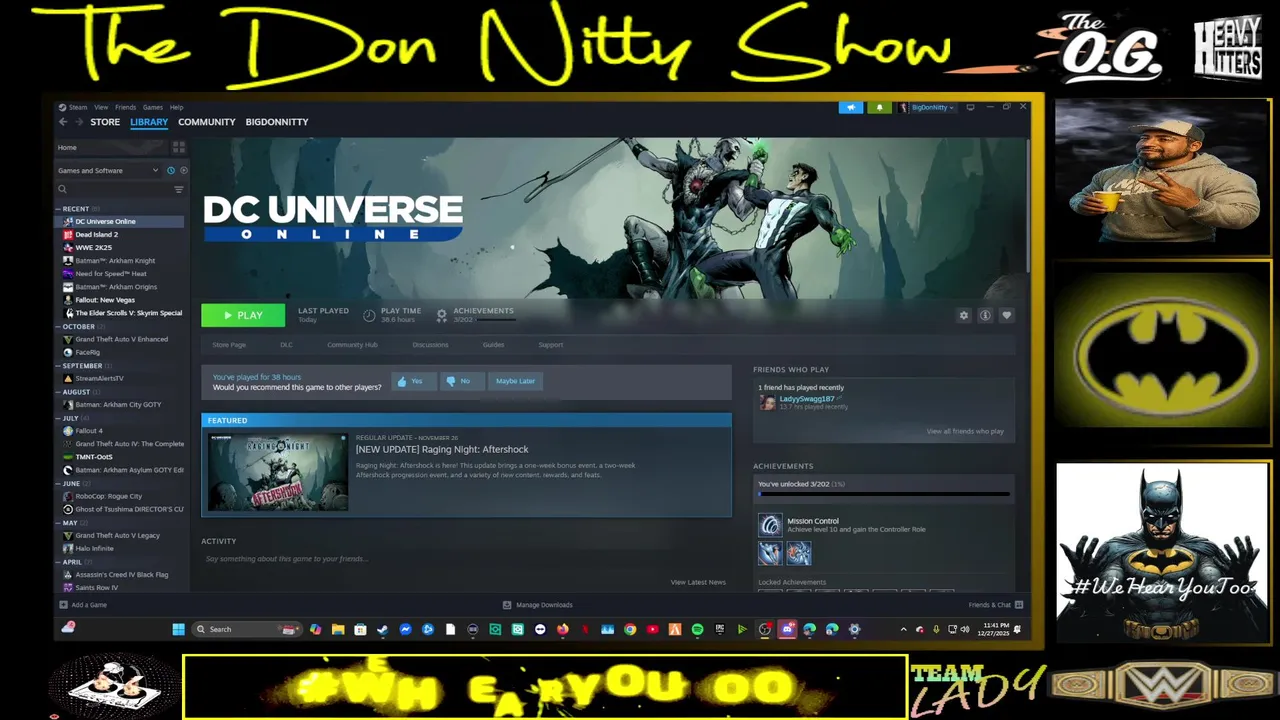The height and width of the screenshot is (720, 1280).
Task: Open the Raging Night Aftershock news thumbnail
Action: coord(278,472)
